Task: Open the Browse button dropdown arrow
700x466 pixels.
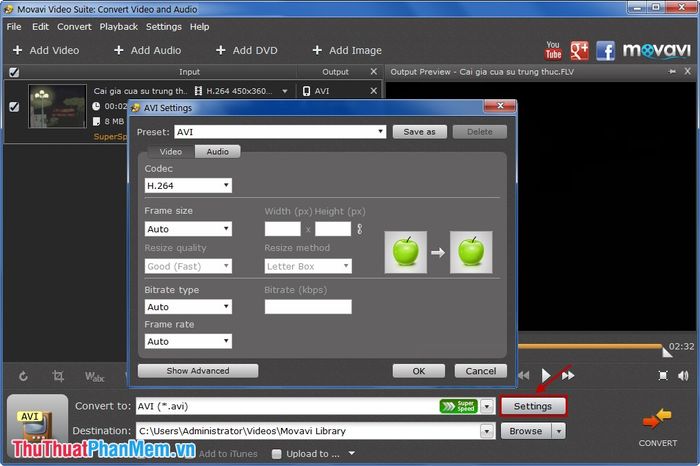Action: (x=558, y=431)
